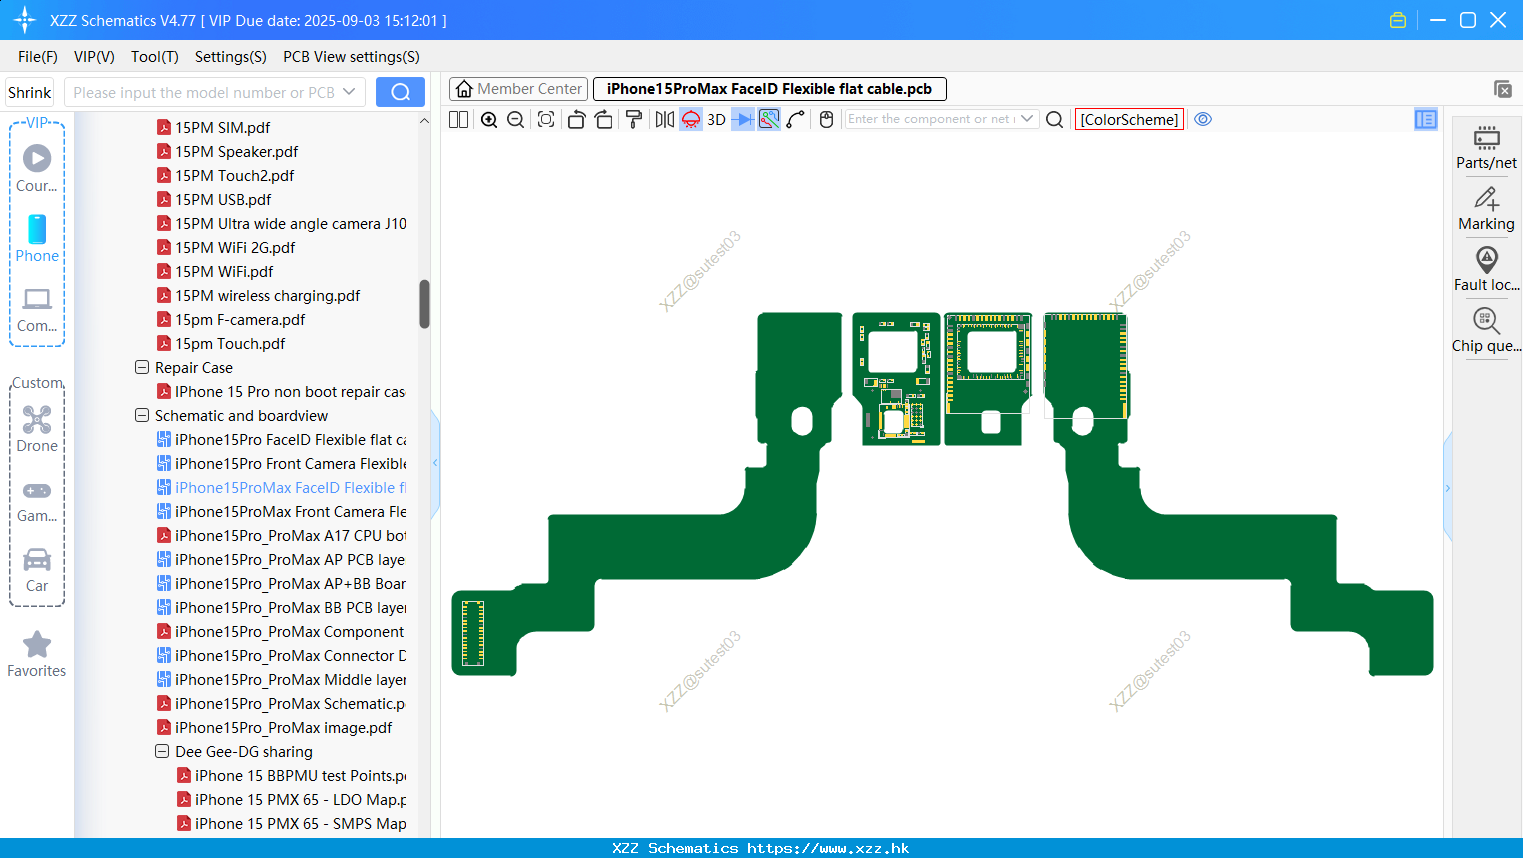
Task: Toggle the net routing display icon
Action: (x=769, y=120)
